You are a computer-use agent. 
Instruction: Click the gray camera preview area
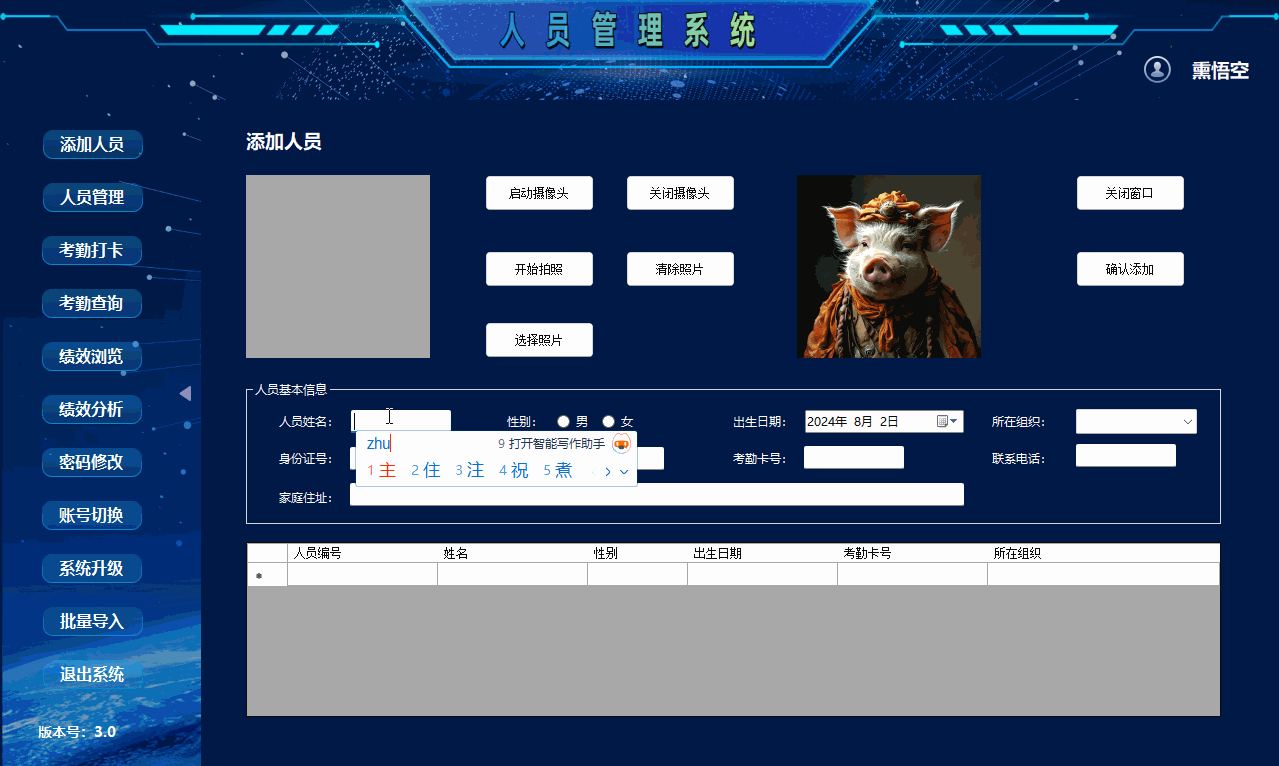(338, 266)
